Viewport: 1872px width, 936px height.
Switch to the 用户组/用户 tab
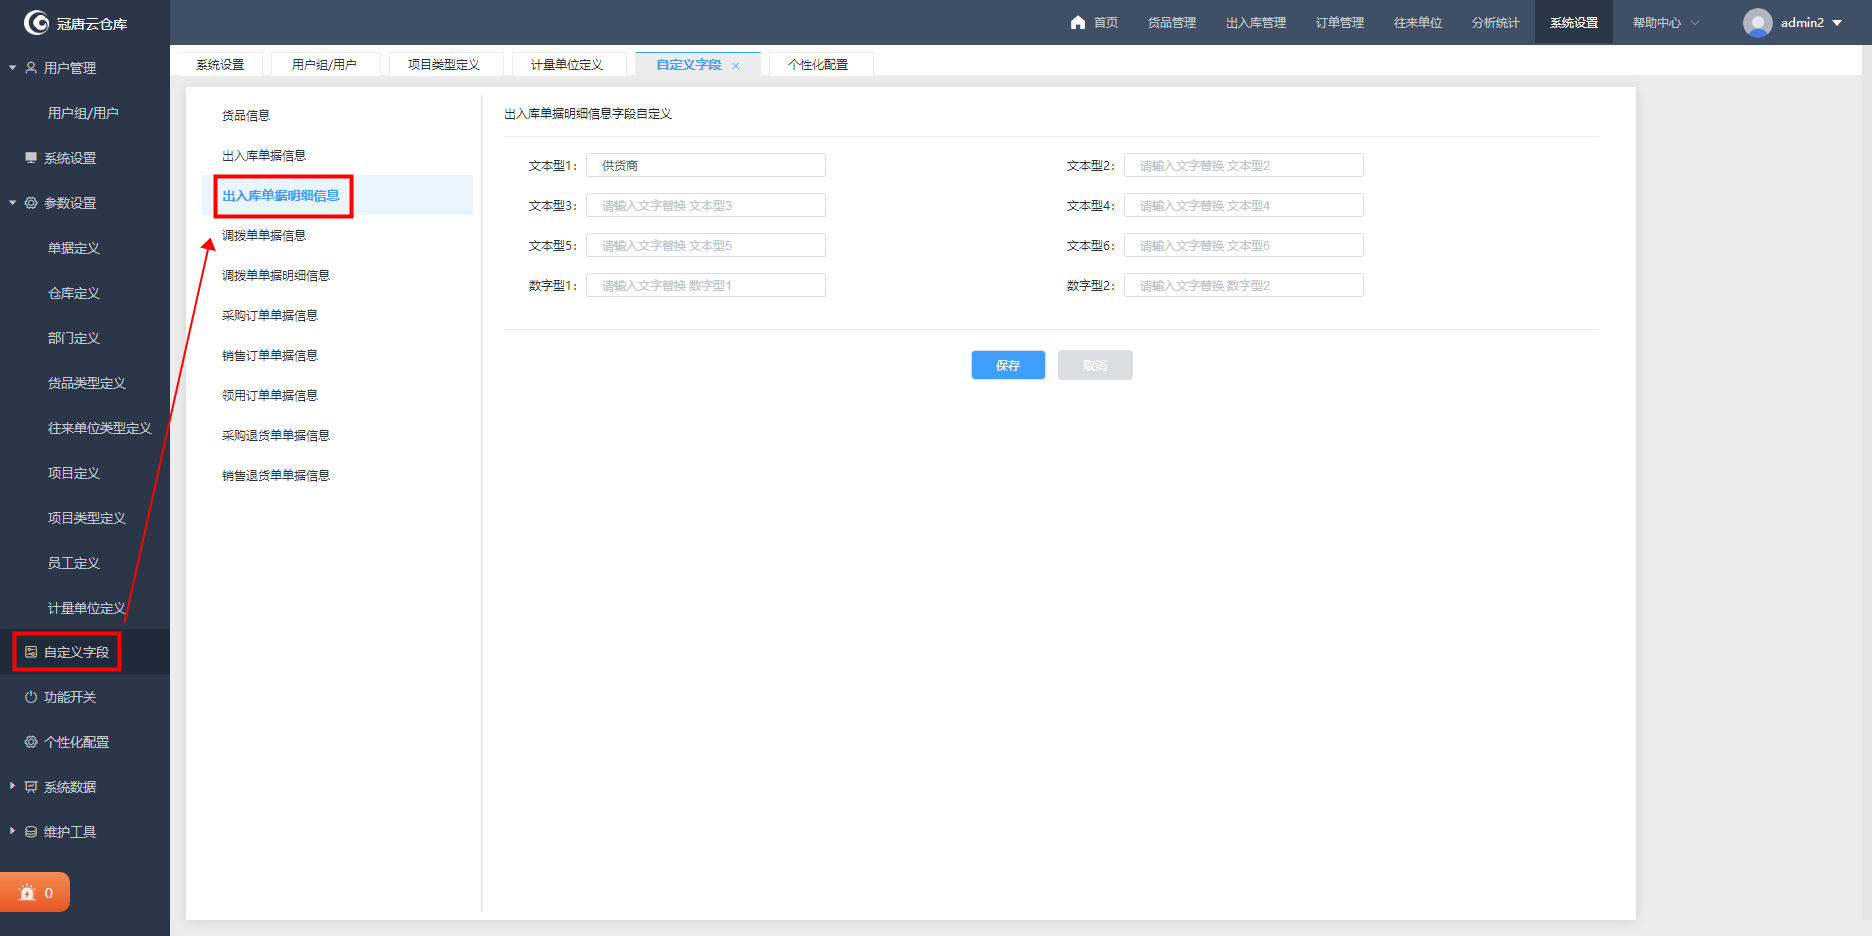tap(324, 64)
